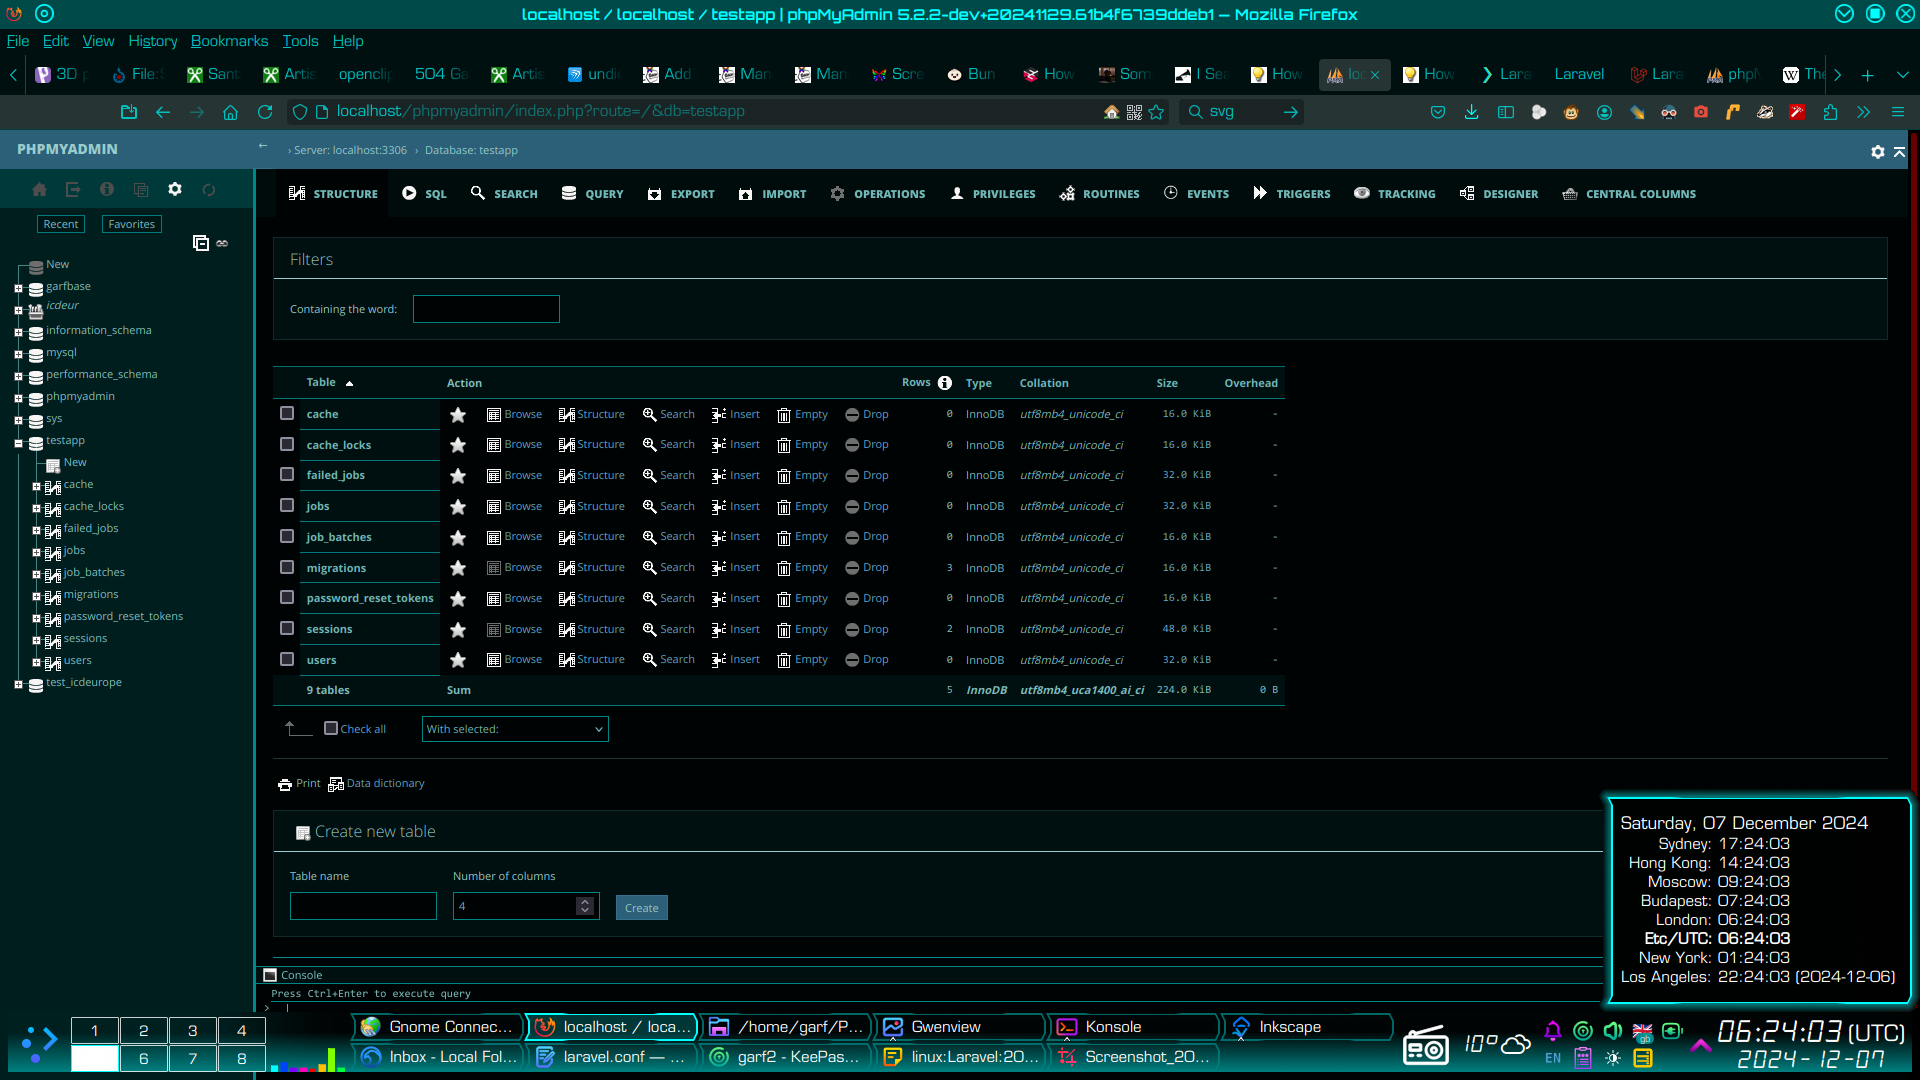The height and width of the screenshot is (1080, 1920).
Task: Click favorite star for cache table
Action: point(458,414)
